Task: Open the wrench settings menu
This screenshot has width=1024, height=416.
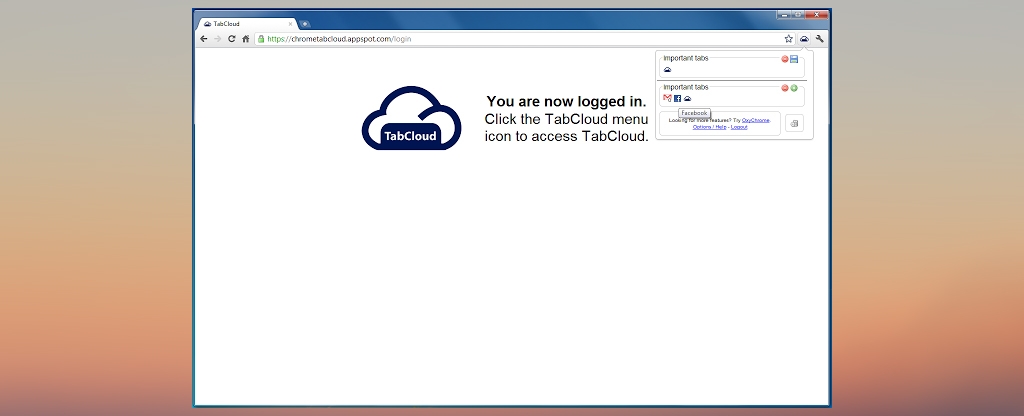Action: 820,39
